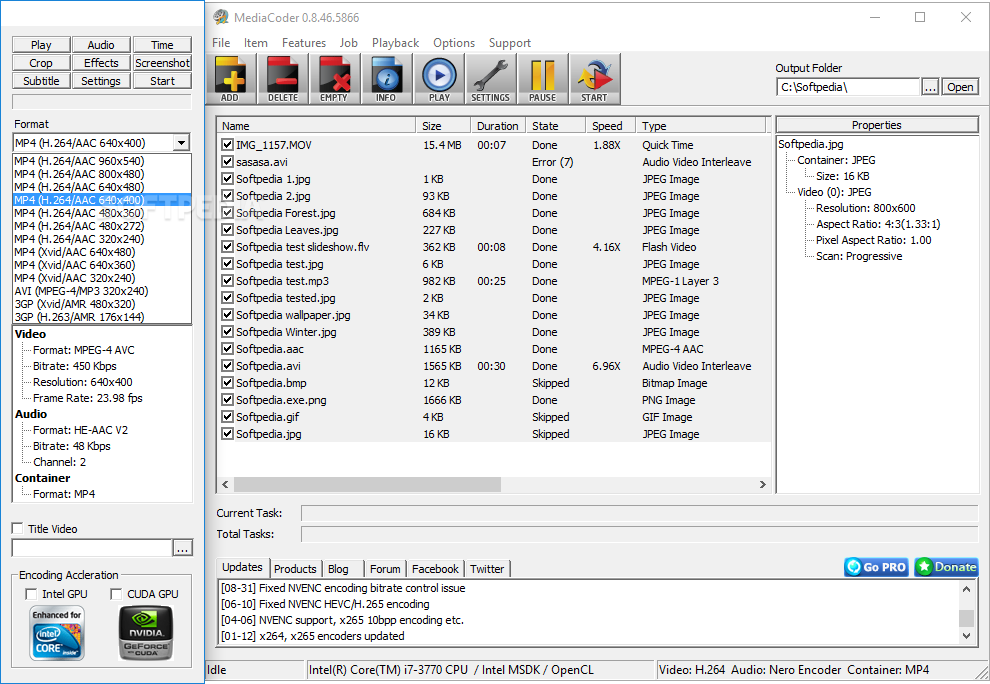Click the Output Folder path field
The width and height of the screenshot is (990, 684).
pos(849,87)
